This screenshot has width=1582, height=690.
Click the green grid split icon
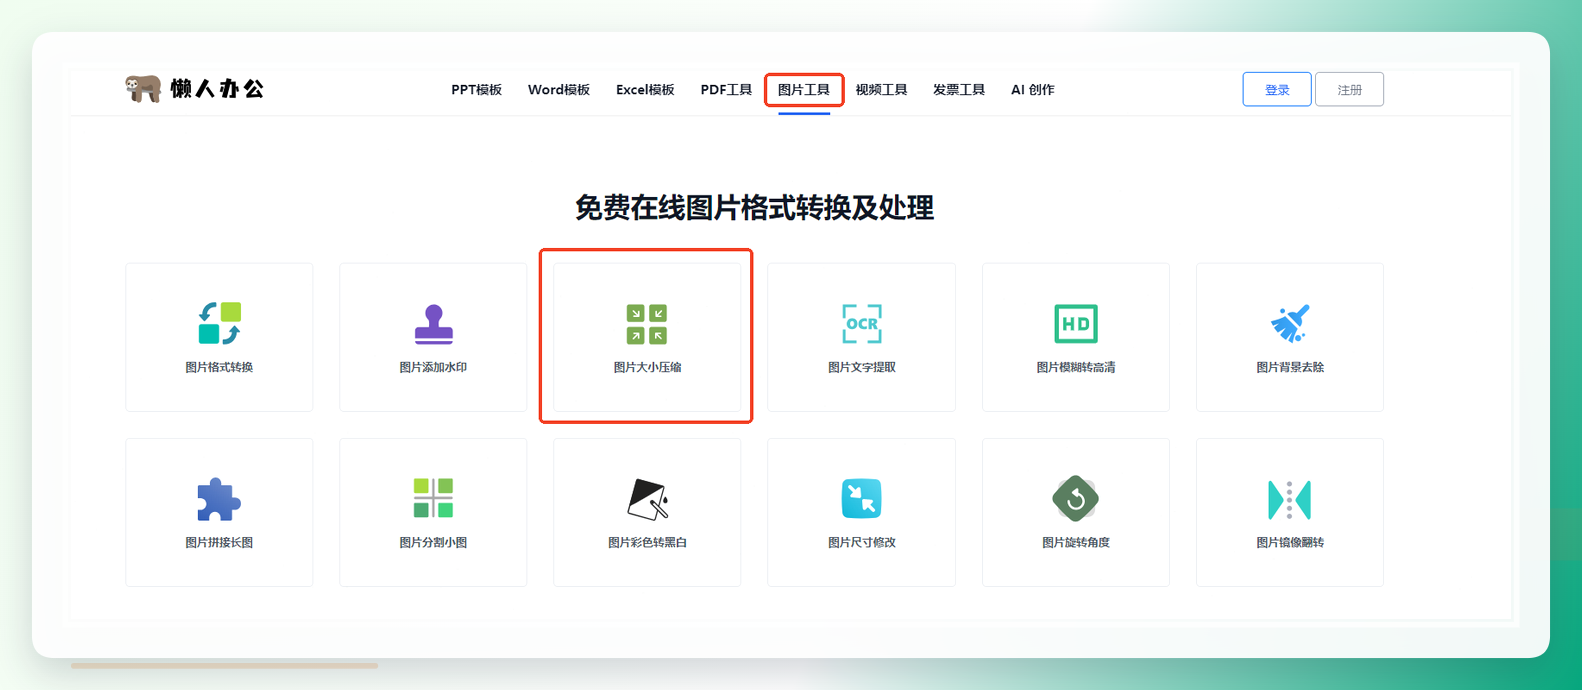pos(433,498)
